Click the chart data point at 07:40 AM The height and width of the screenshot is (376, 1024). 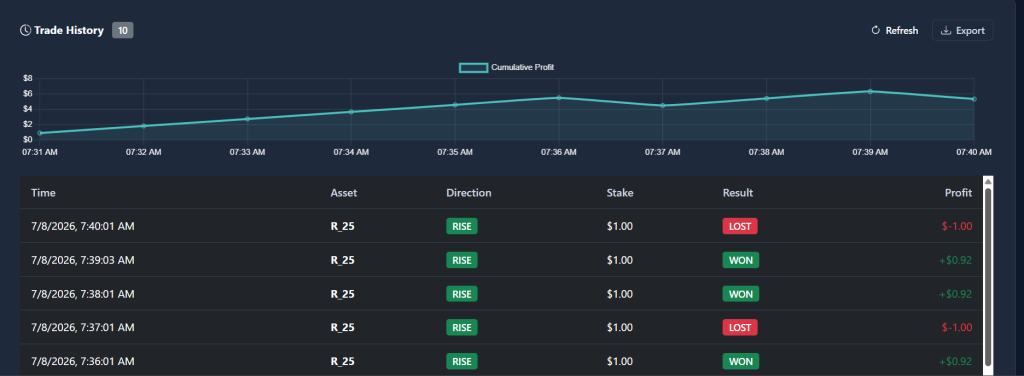point(974,99)
